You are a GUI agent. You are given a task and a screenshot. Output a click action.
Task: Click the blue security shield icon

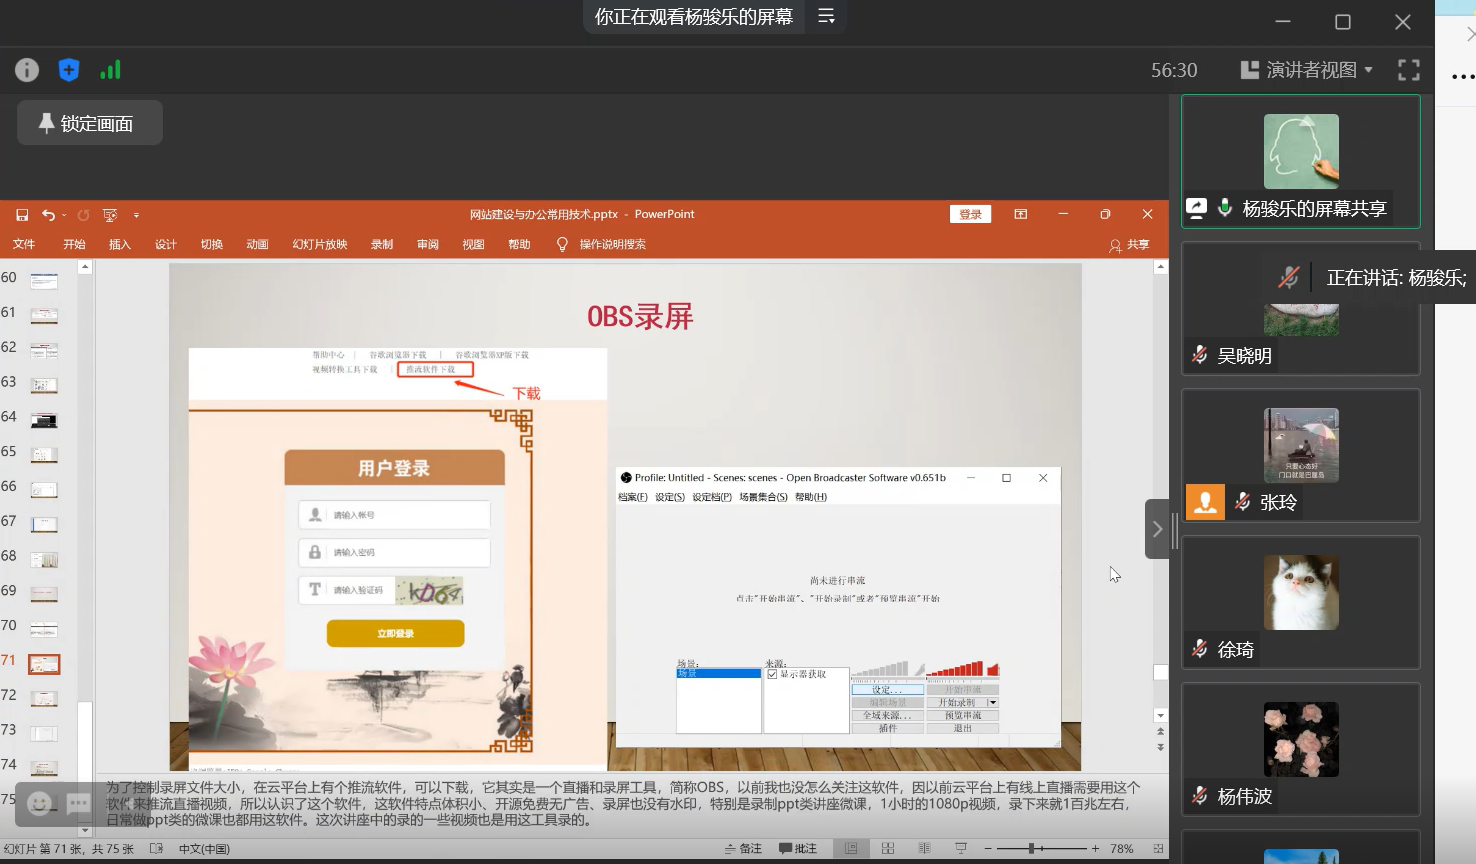[x=69, y=70]
